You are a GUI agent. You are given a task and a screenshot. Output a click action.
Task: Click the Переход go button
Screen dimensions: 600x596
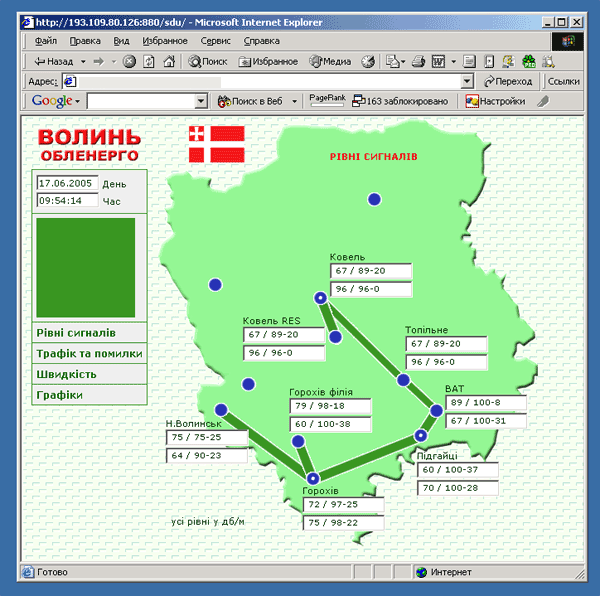508,81
